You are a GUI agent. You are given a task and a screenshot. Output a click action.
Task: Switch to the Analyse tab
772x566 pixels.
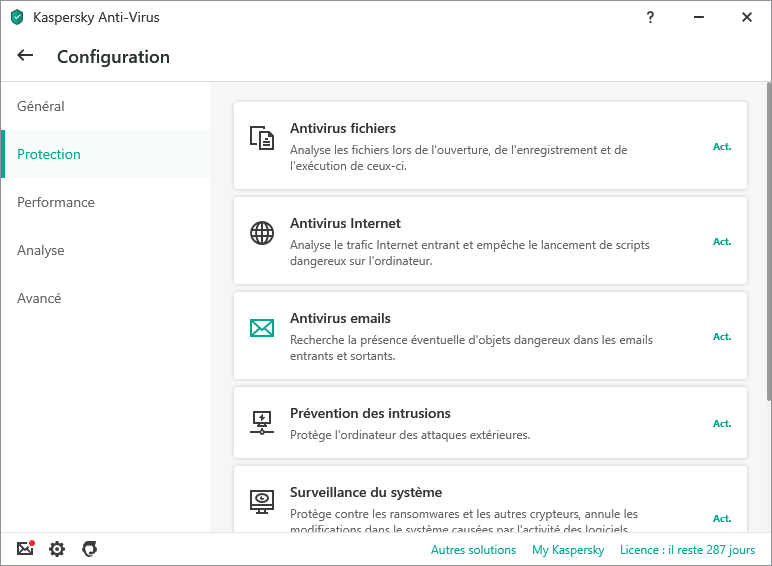106,250
